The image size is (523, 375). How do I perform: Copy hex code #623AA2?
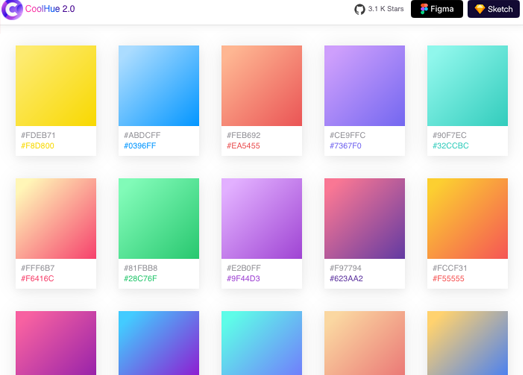pyautogui.click(x=346, y=279)
